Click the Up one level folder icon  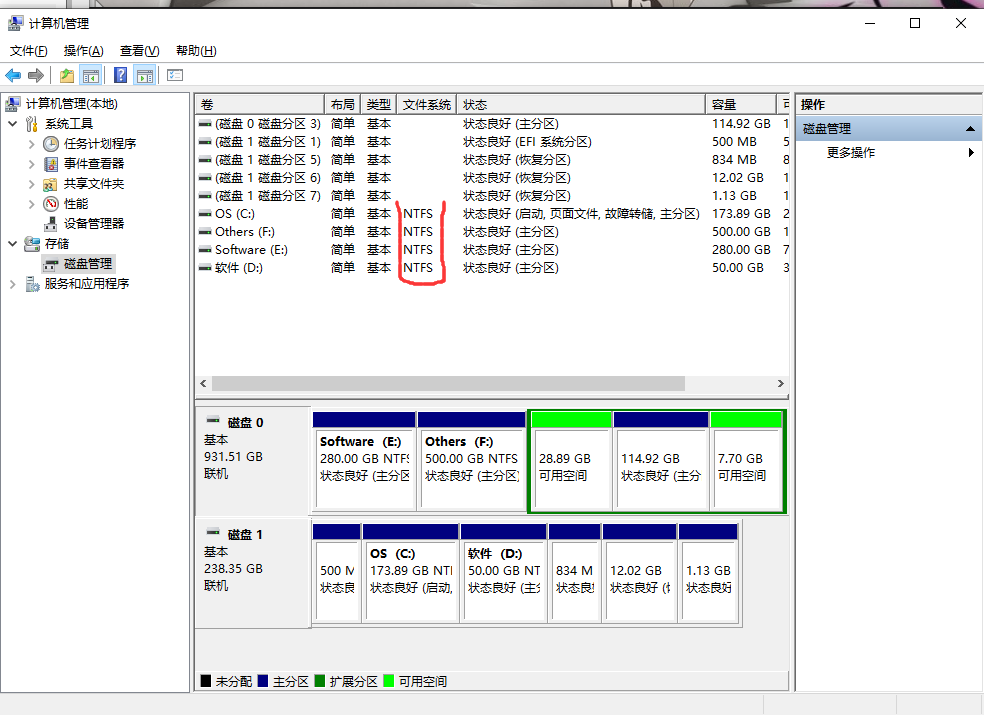tap(67, 76)
